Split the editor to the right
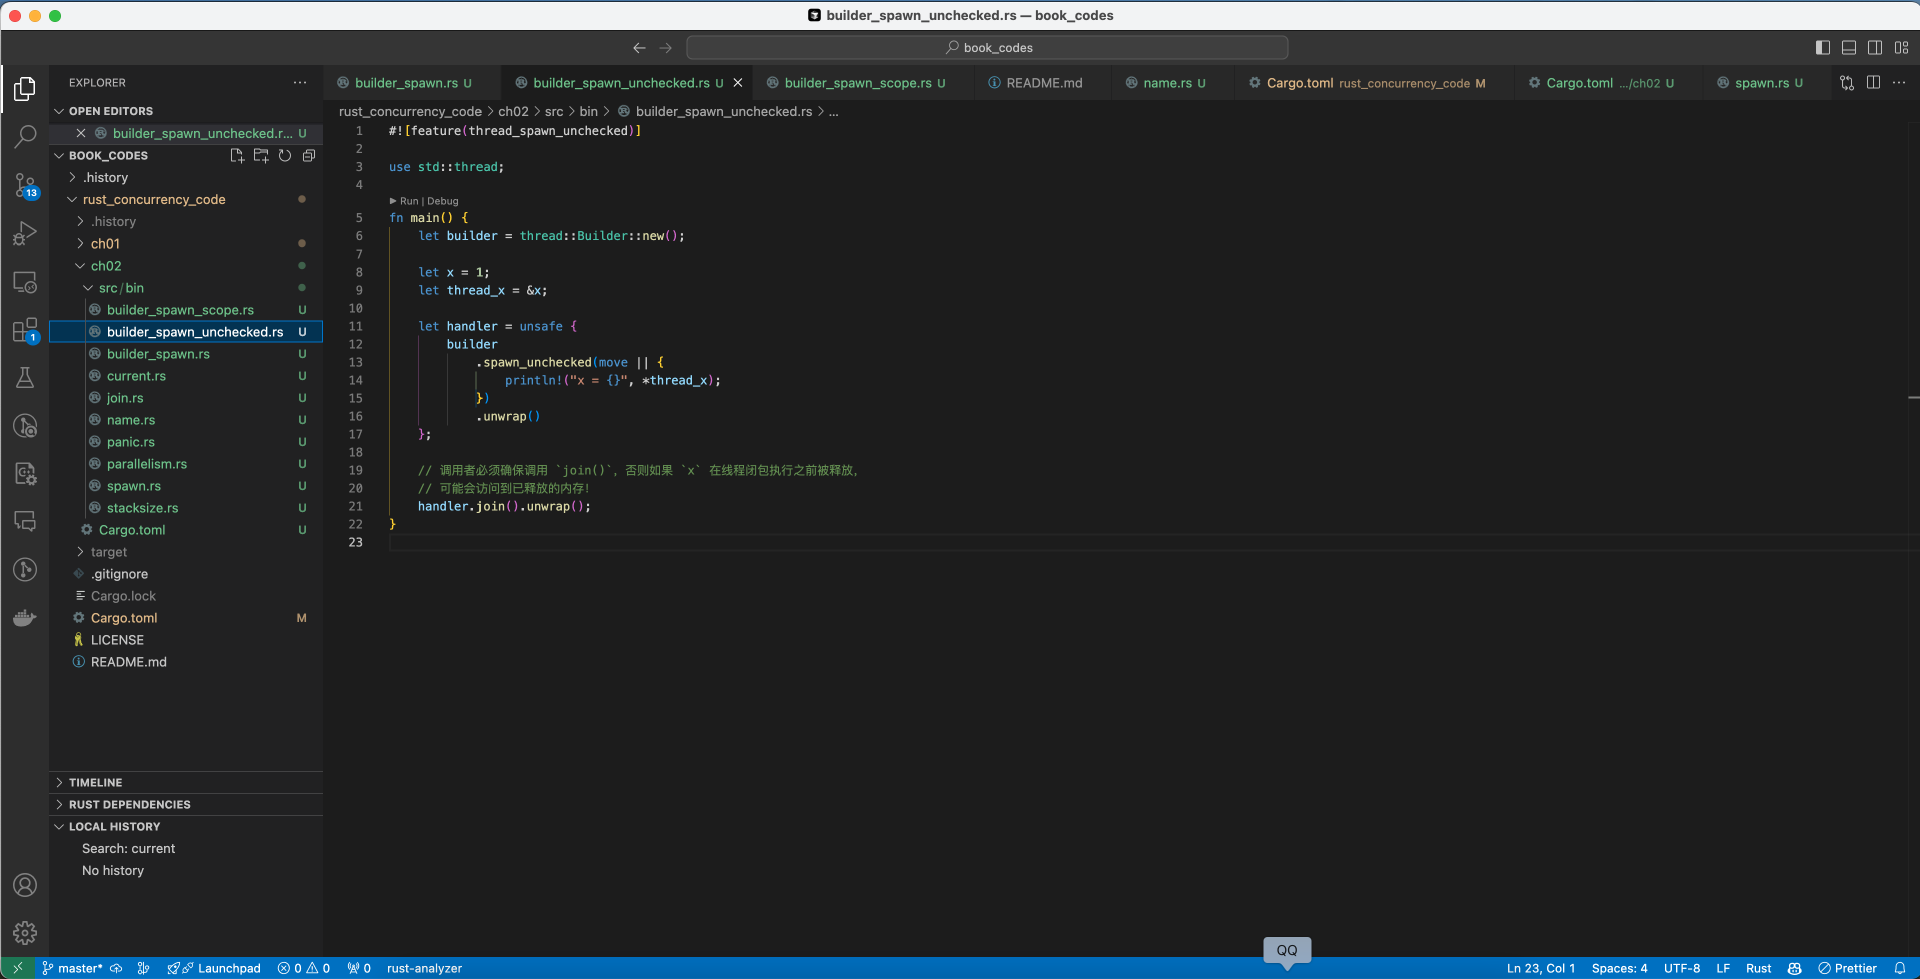 click(1873, 83)
